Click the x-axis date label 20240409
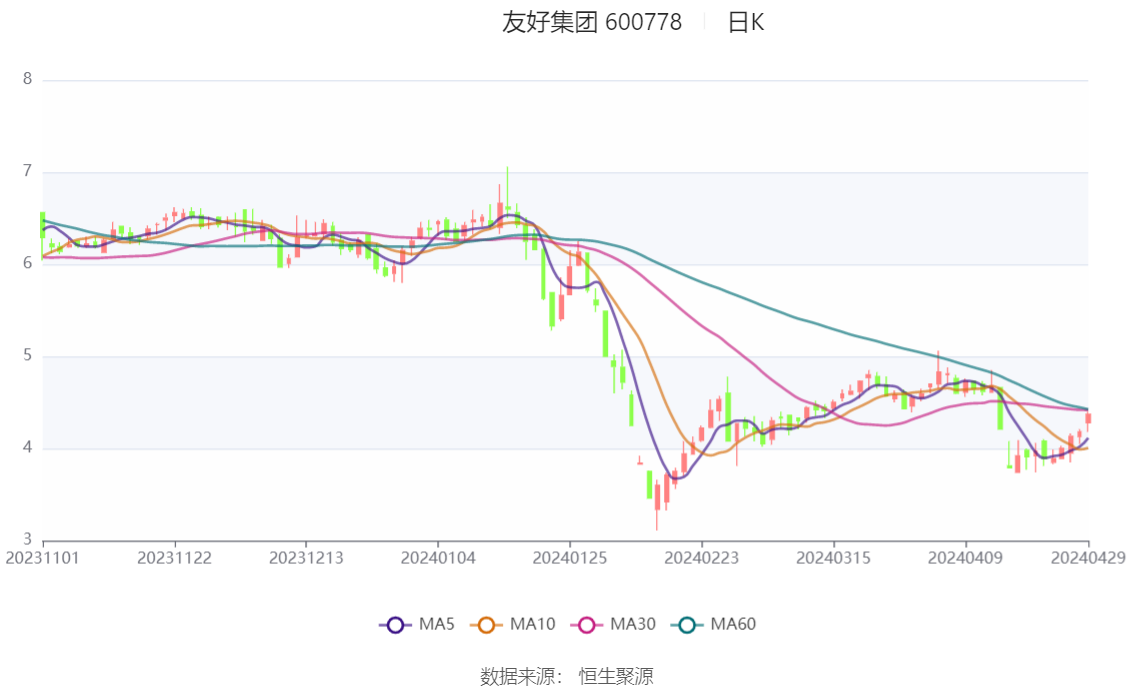Viewport: 1134px width, 689px height. tap(965, 558)
